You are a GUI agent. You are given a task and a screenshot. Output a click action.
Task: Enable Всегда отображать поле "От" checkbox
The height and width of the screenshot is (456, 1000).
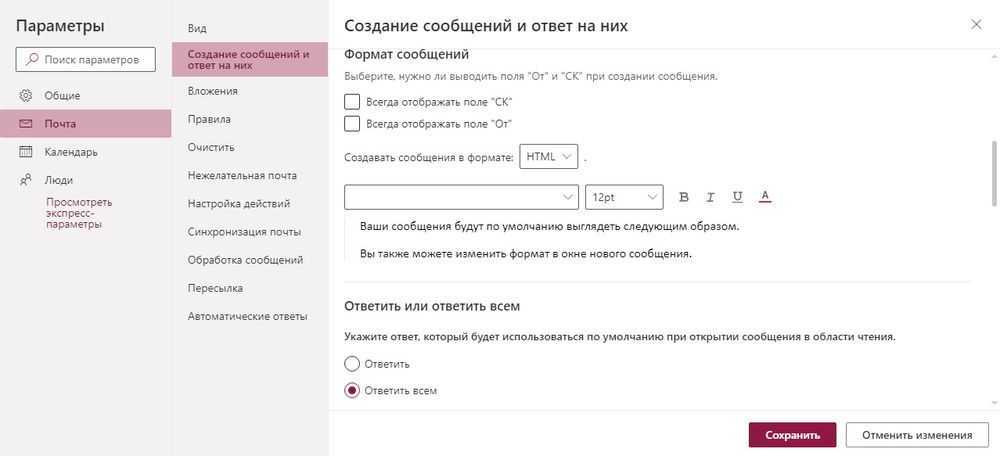click(352, 124)
